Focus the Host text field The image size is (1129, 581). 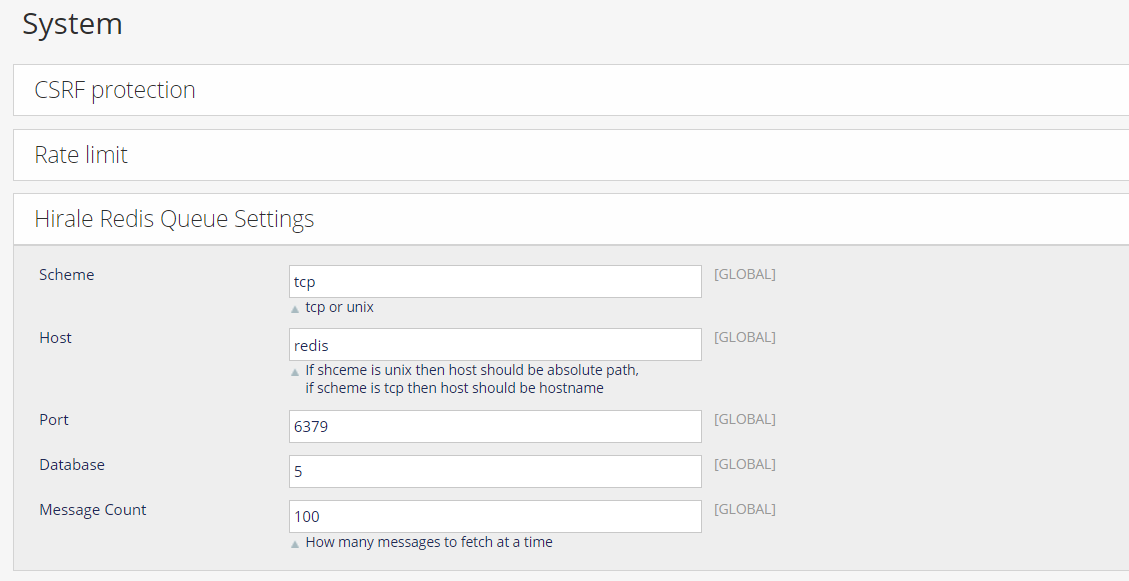click(x=495, y=345)
